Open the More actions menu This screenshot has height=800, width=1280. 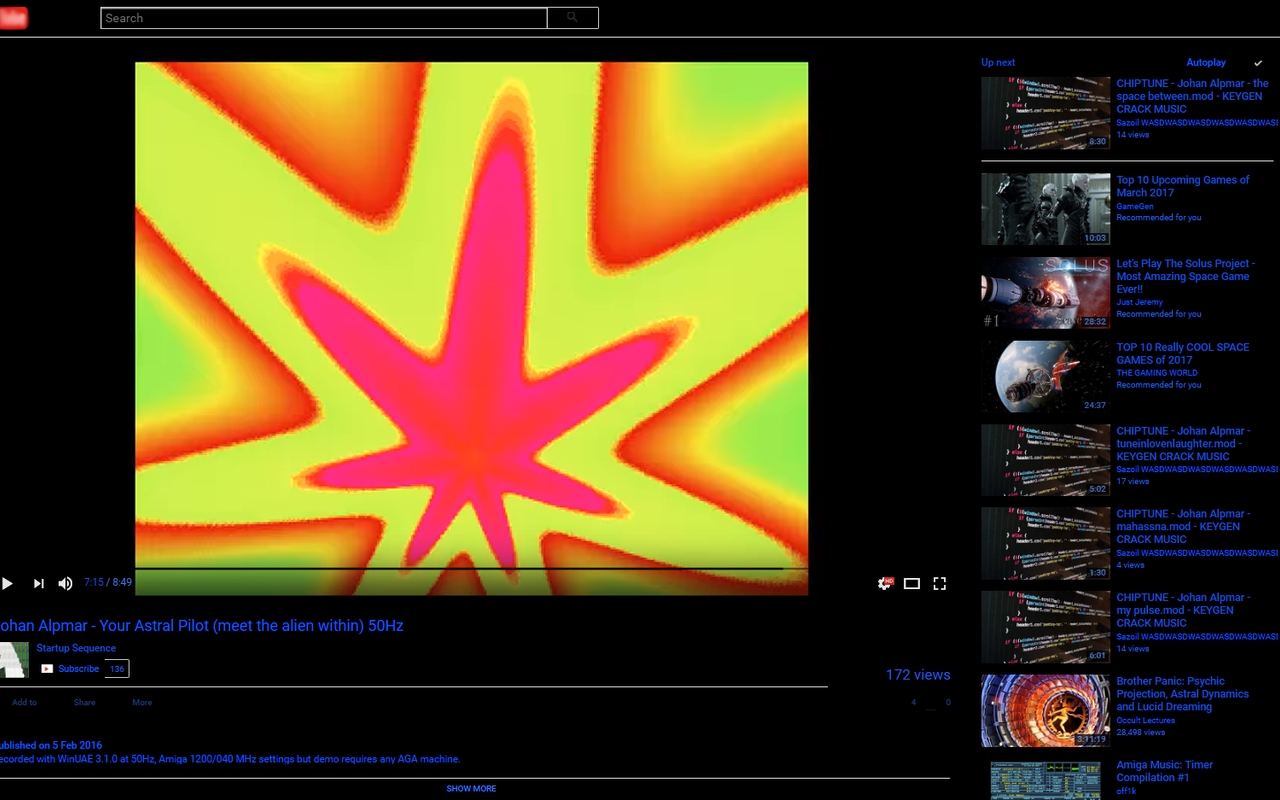pyautogui.click(x=142, y=703)
